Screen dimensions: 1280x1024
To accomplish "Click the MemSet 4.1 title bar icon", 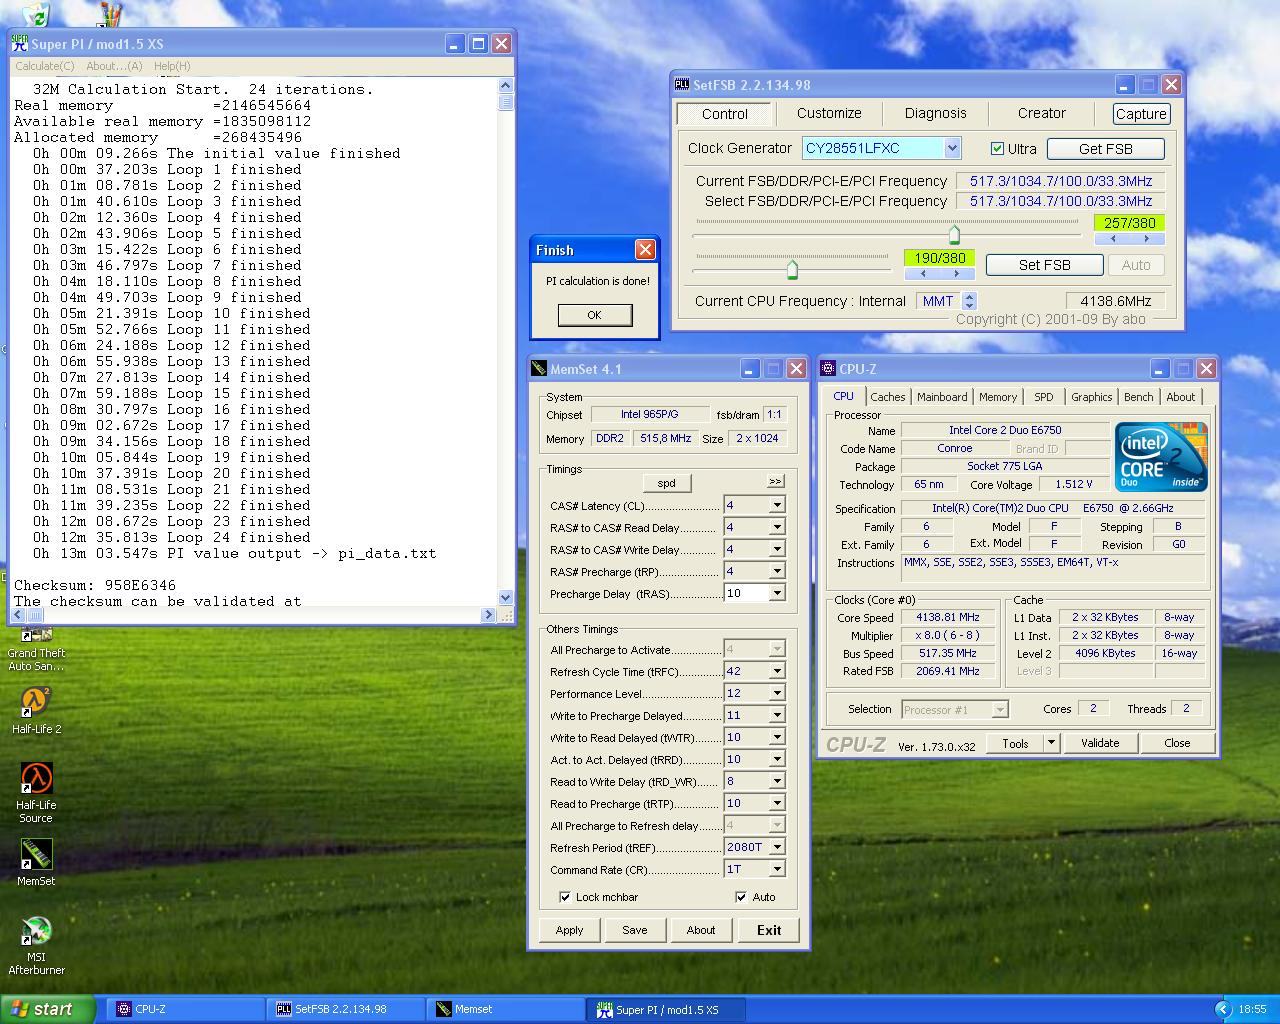I will coord(539,369).
